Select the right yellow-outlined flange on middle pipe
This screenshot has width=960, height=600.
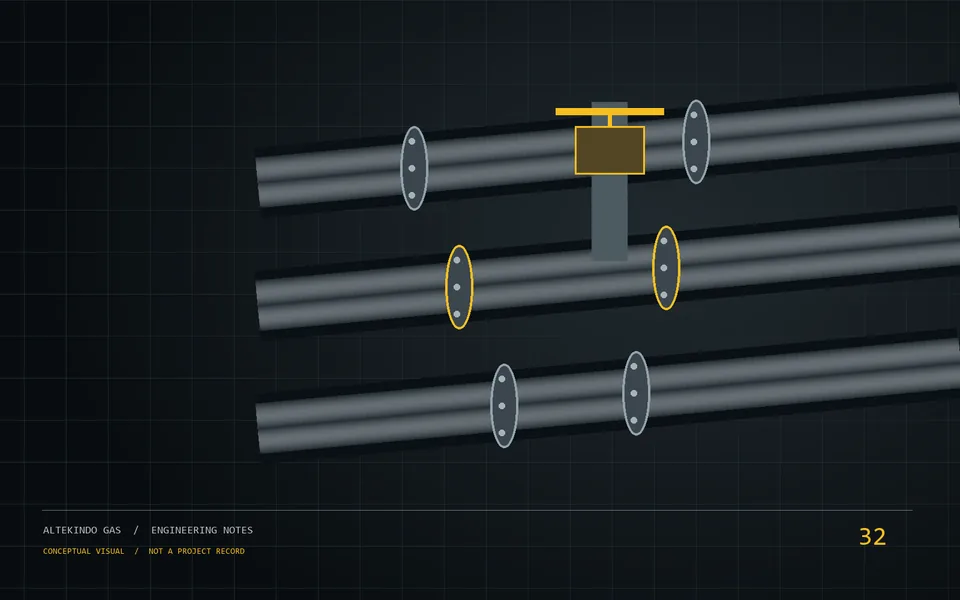[x=666, y=268]
